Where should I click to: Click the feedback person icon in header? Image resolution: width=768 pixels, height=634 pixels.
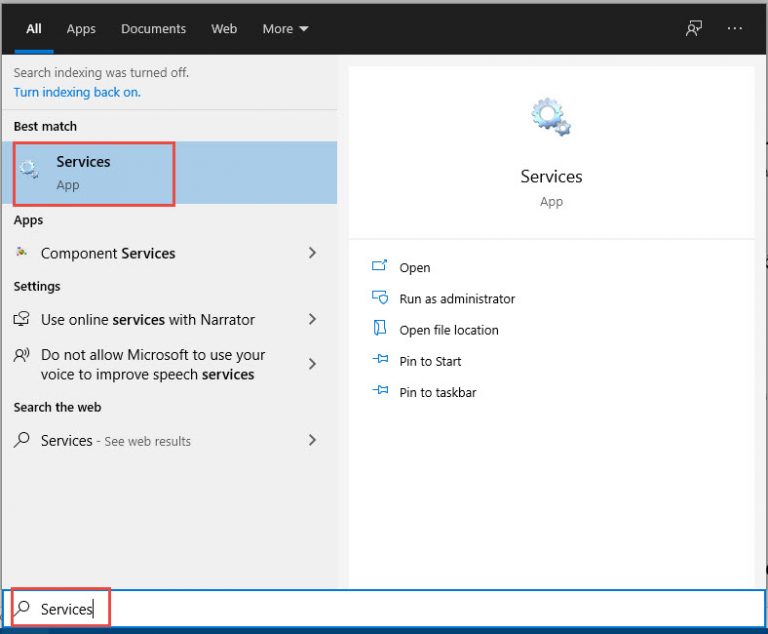coord(694,28)
